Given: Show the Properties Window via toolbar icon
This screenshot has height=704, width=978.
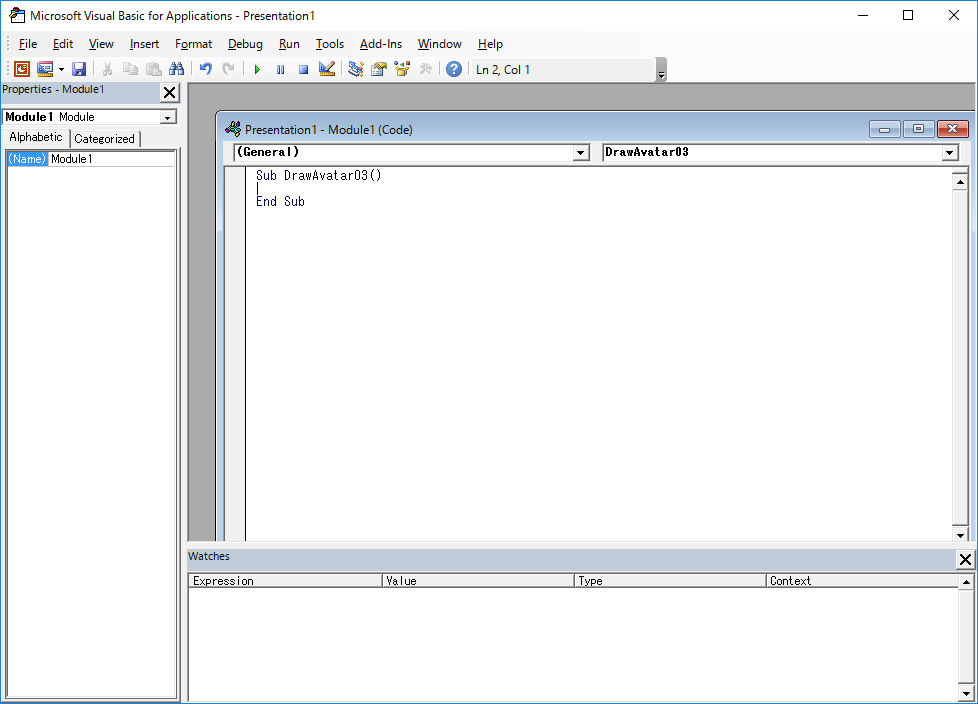Looking at the screenshot, I should [379, 69].
